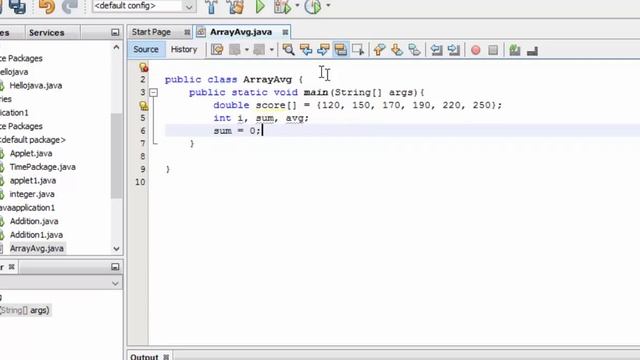This screenshot has width=640, height=360.
Task: Click the Undo arrow icon
Action: pyautogui.click(x=47, y=6)
